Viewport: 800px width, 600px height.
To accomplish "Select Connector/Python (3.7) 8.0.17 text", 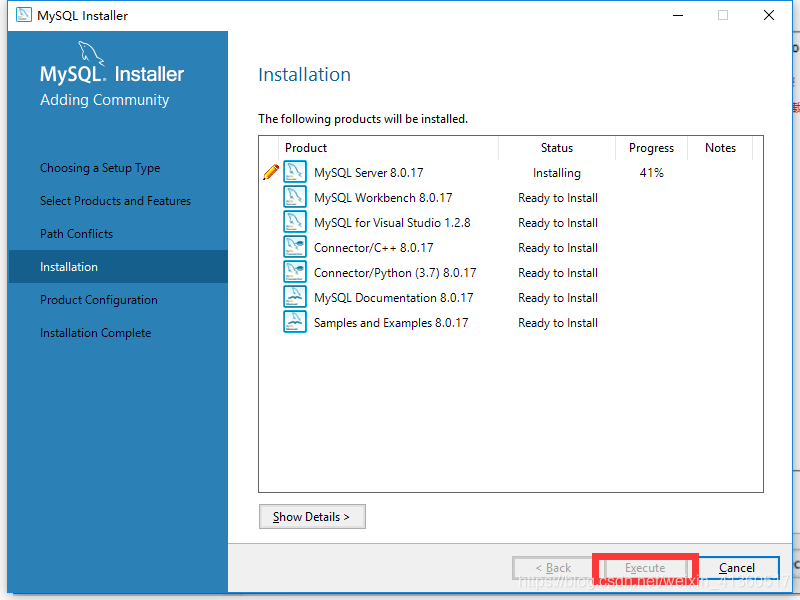I will coord(395,273).
